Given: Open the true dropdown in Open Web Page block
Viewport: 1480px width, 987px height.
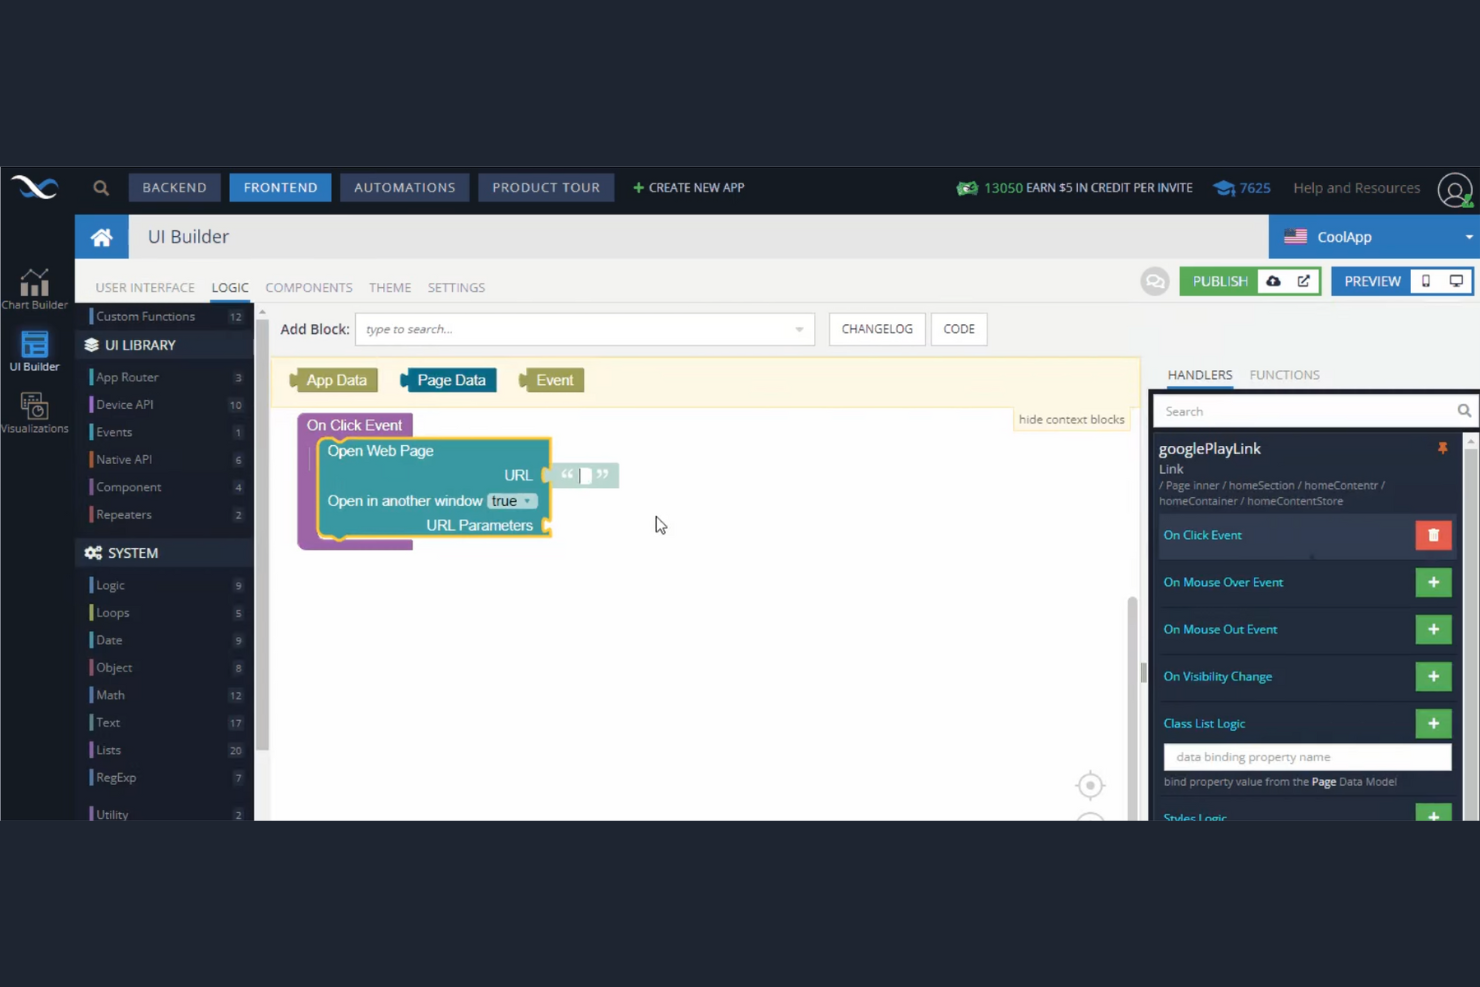Looking at the screenshot, I should click(513, 500).
